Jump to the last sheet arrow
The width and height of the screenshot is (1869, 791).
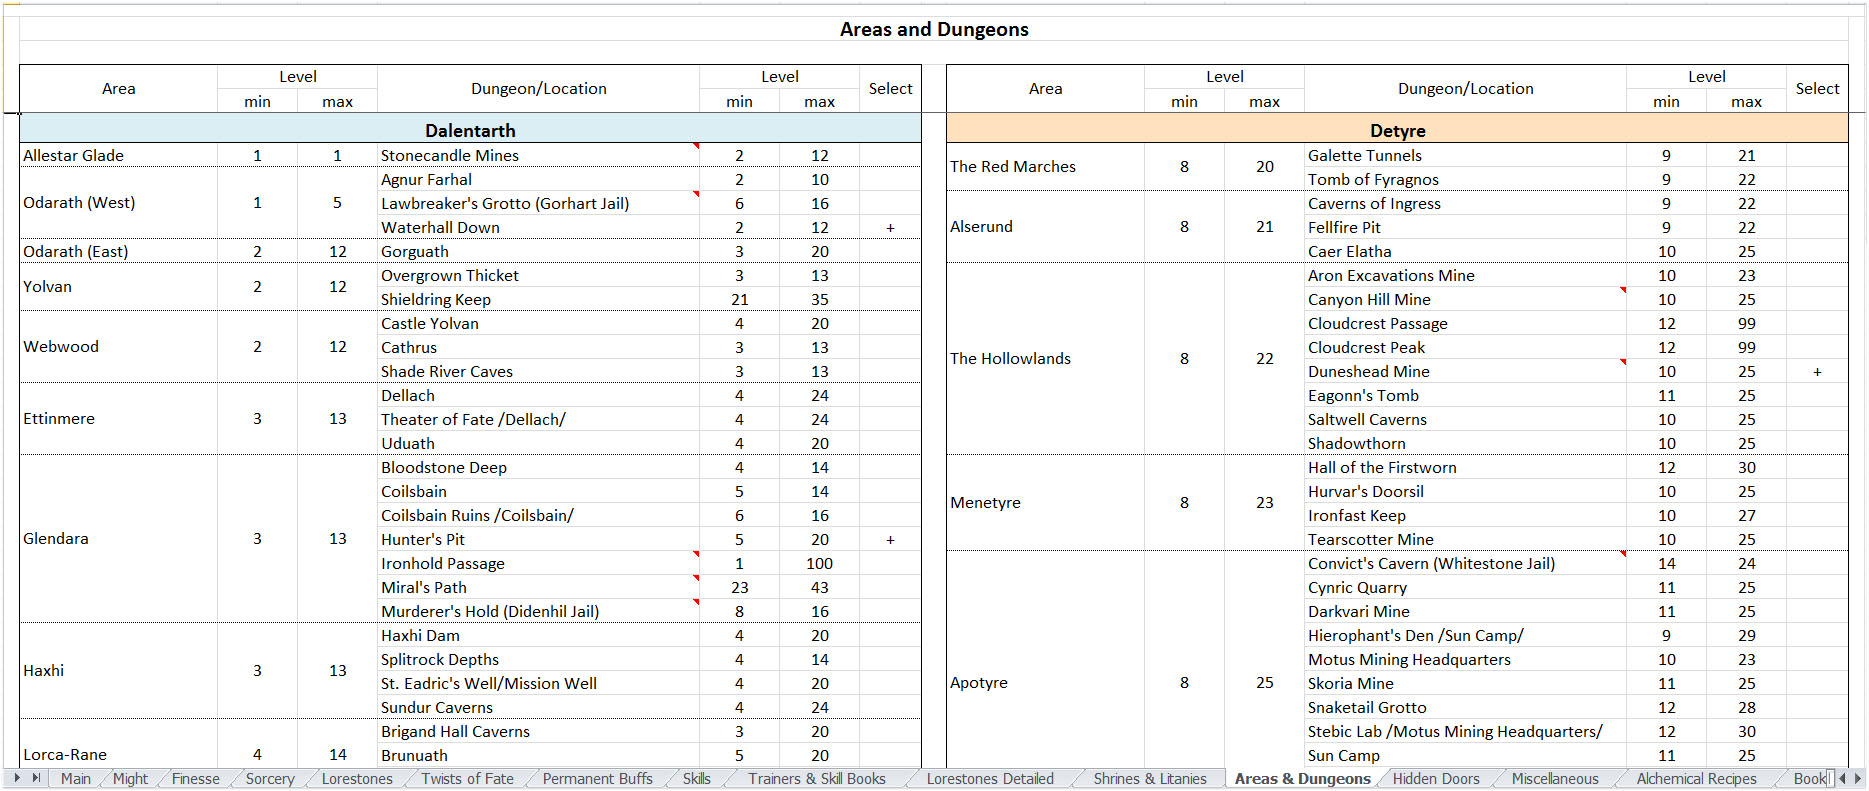pos(37,778)
